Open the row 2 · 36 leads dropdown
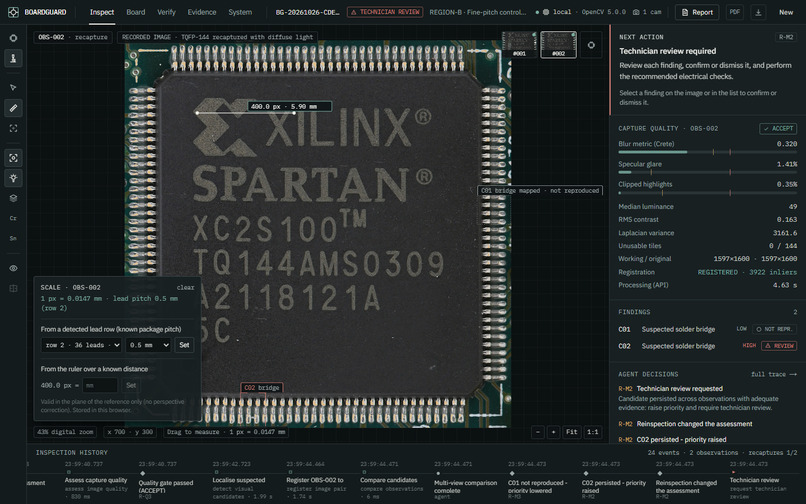806x504 pixels. point(81,345)
